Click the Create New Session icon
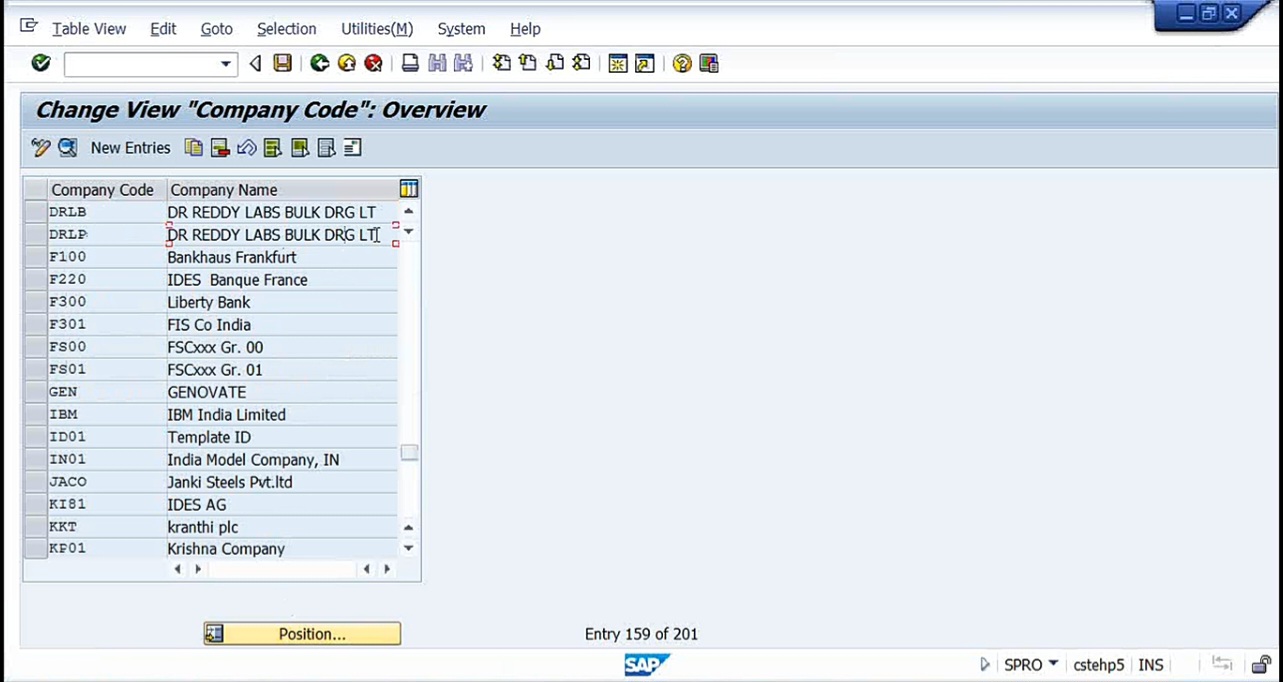 [618, 63]
